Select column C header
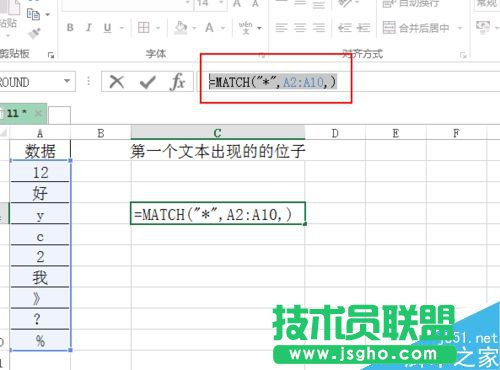Screen dimensions: 500x370 tap(218, 133)
